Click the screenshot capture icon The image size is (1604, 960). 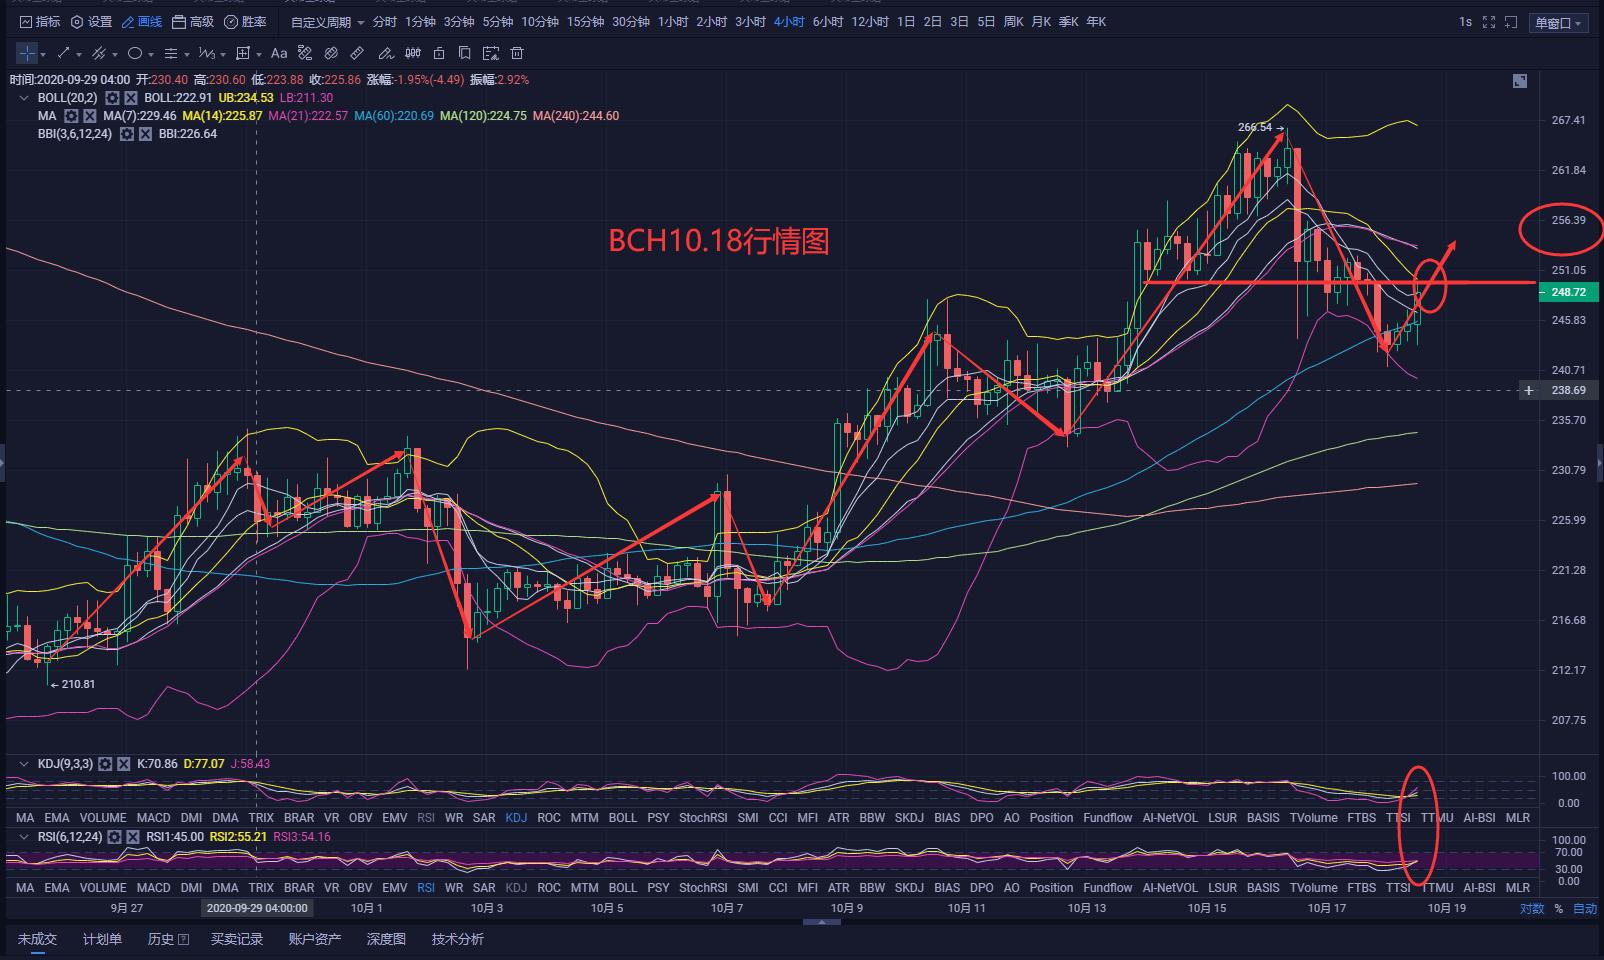1511,22
